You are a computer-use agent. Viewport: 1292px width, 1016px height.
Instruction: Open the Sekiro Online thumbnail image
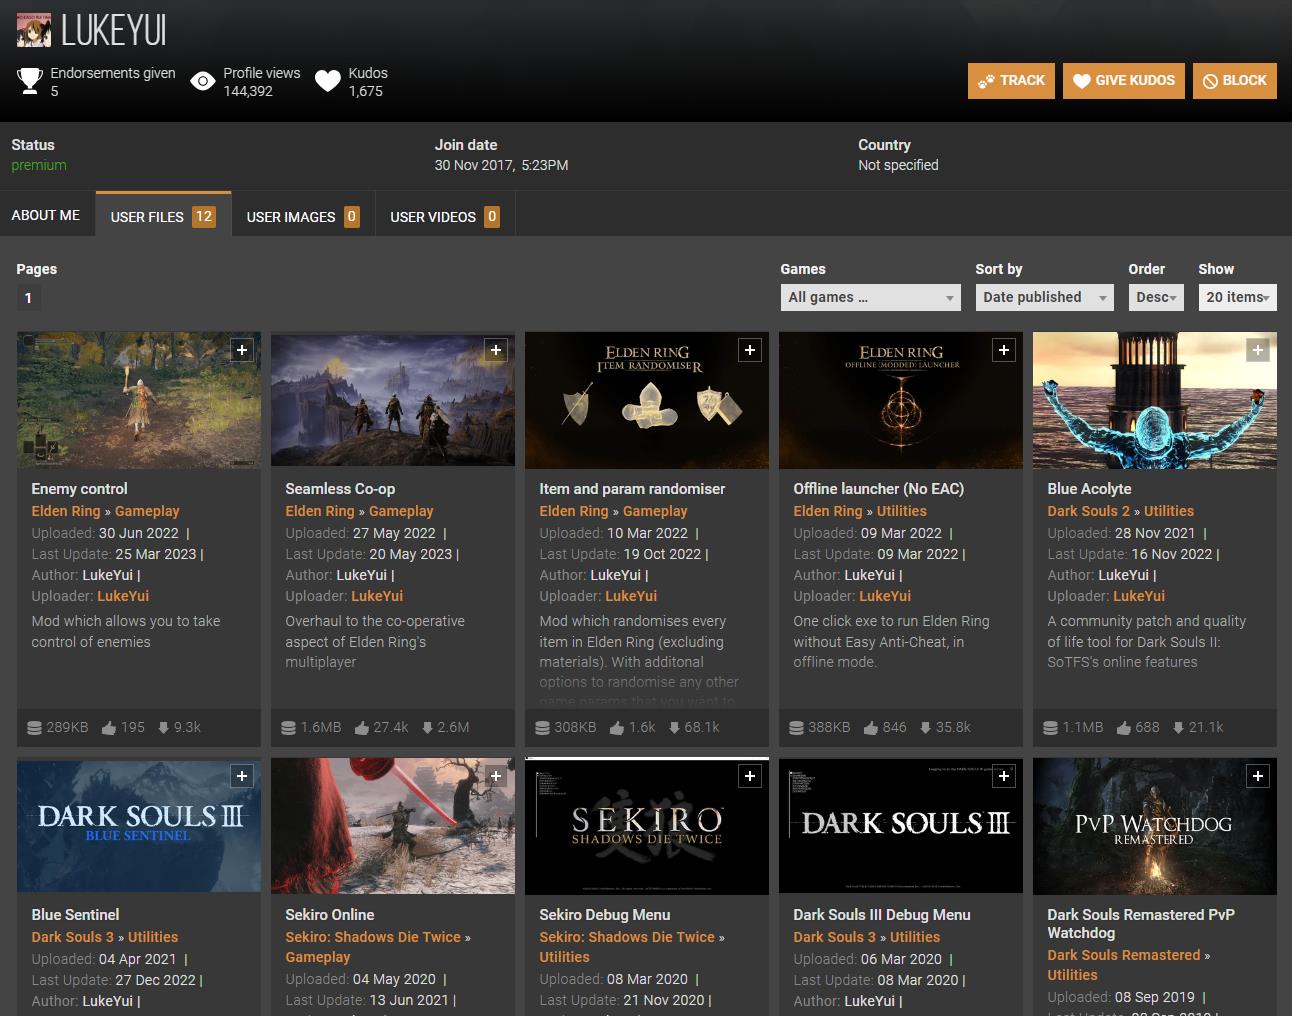(393, 826)
